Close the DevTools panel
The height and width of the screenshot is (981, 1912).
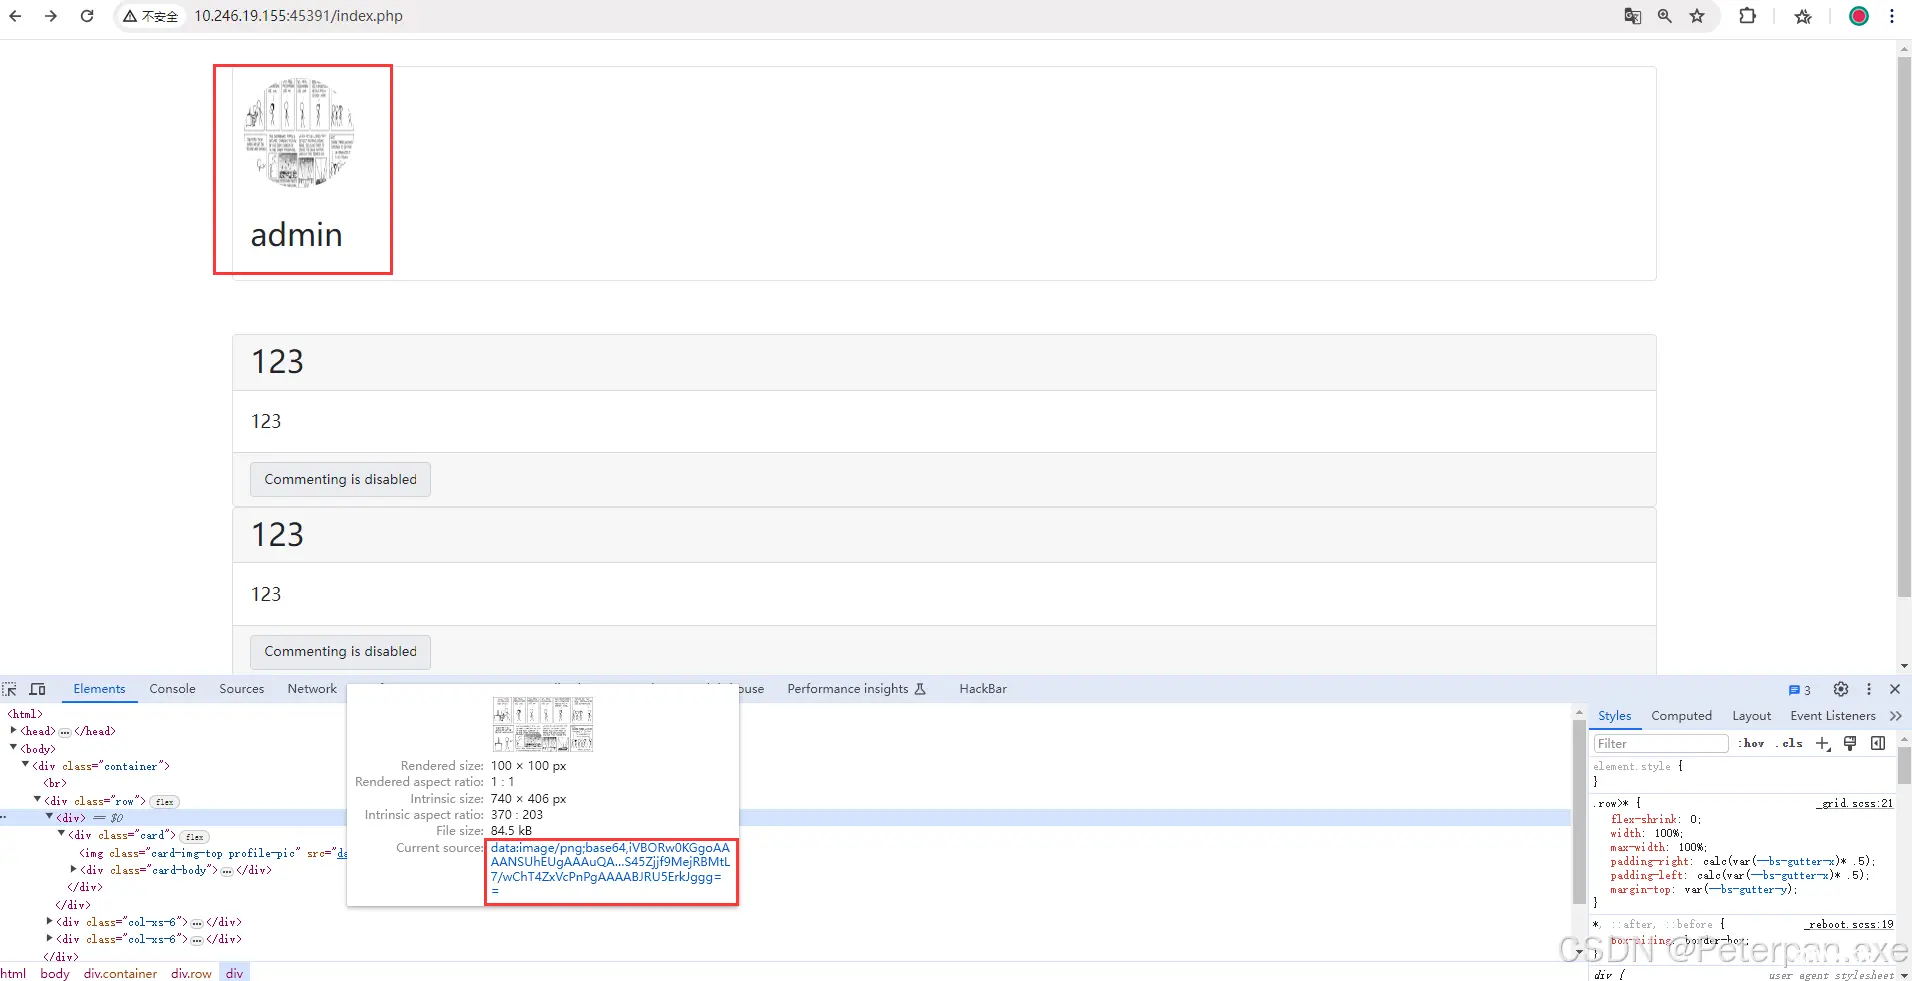tap(1895, 689)
